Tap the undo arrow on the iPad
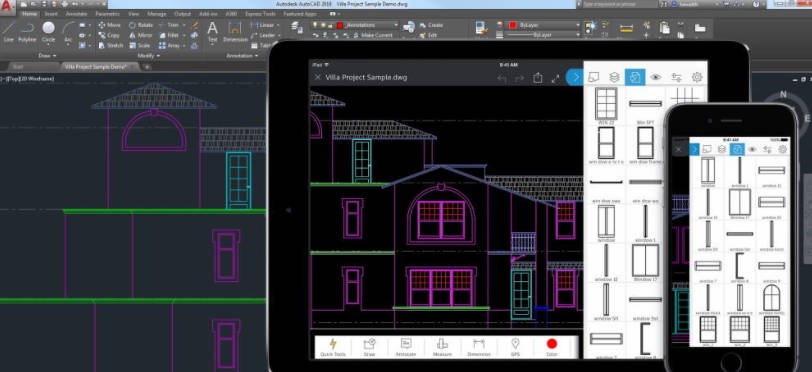The height and width of the screenshot is (372, 812). (501, 78)
